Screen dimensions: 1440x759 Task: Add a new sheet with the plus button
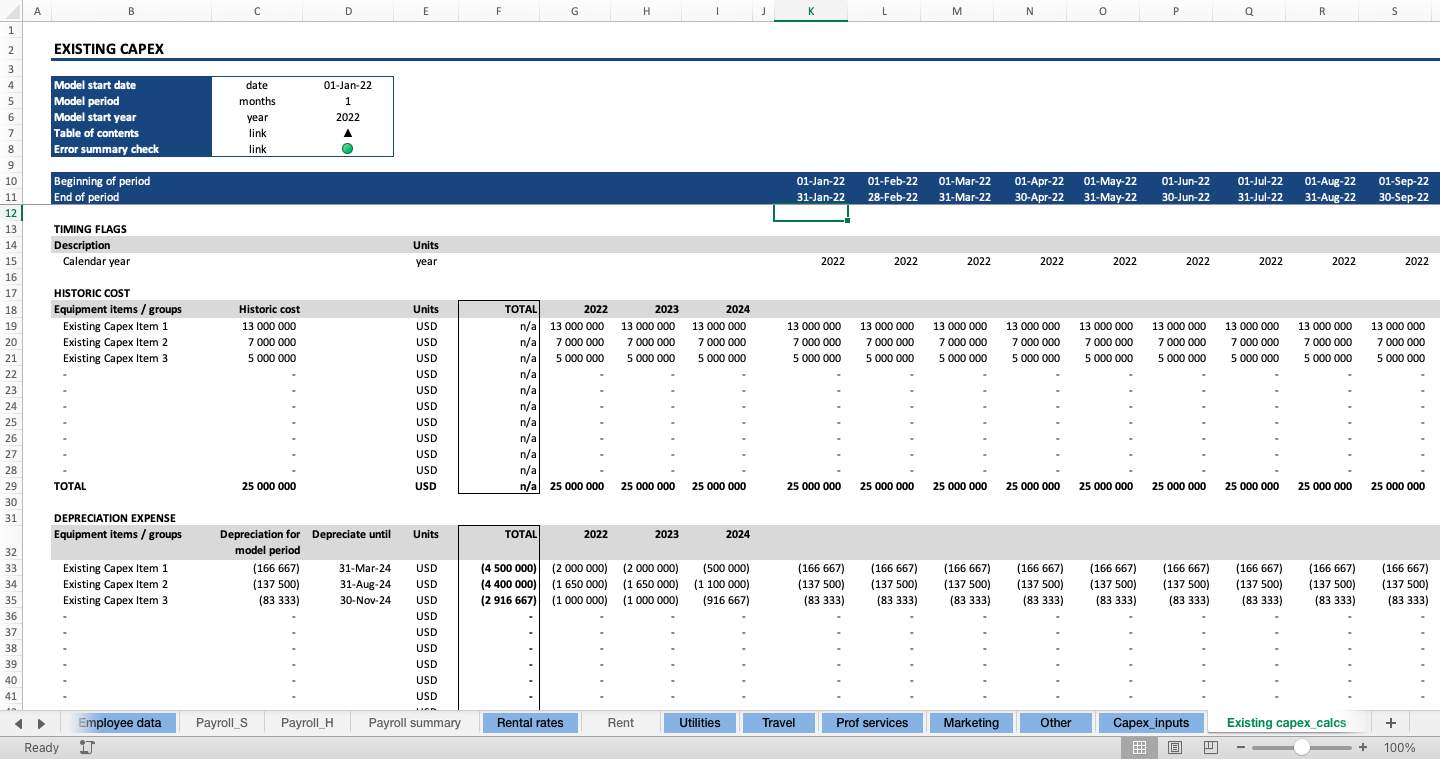(1390, 723)
